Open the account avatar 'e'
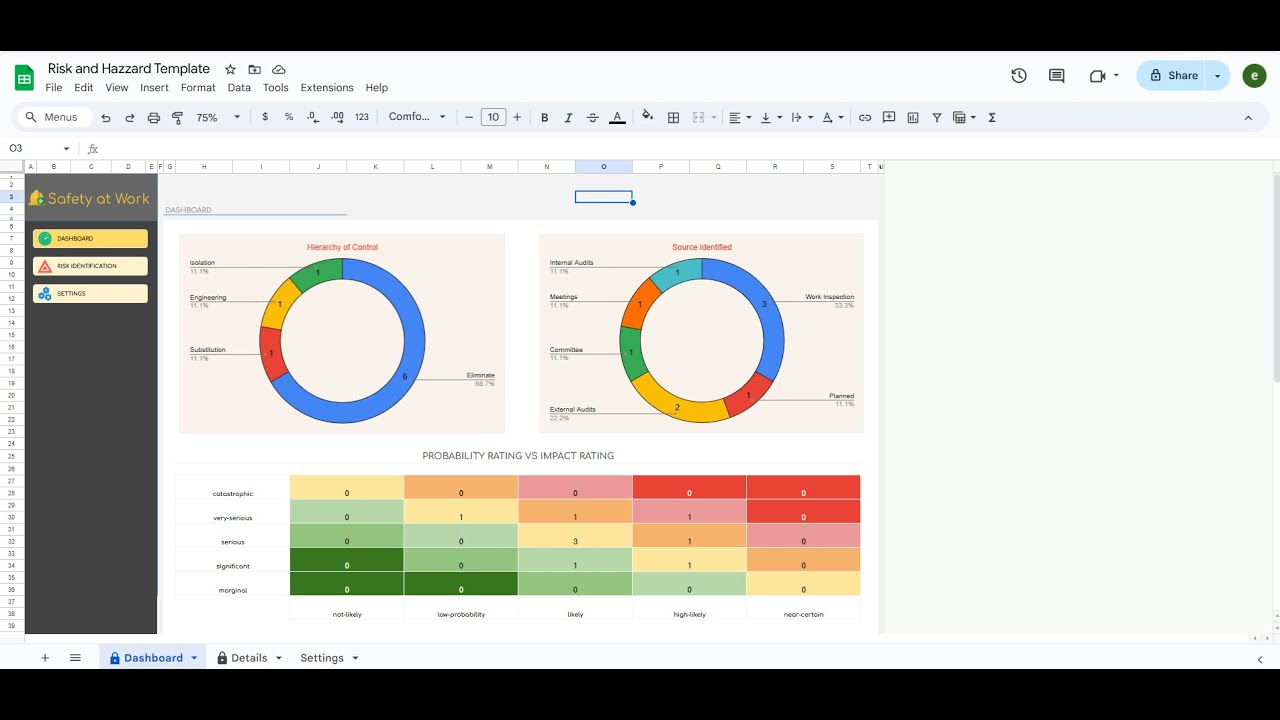The image size is (1280, 720). coord(1254,75)
